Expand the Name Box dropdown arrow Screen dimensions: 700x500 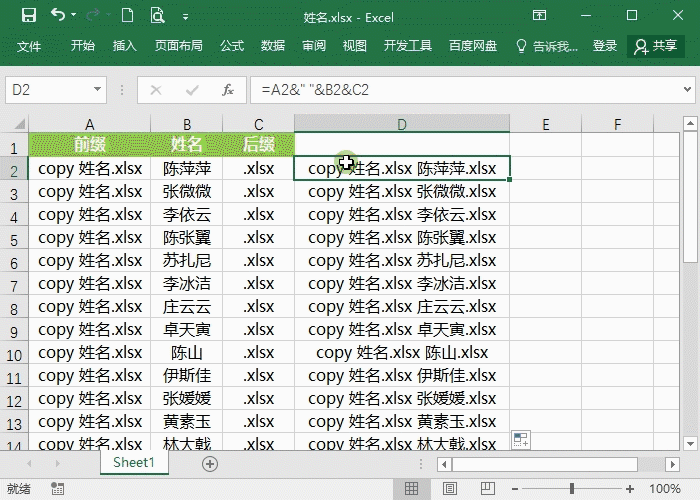pyautogui.click(x=97, y=90)
